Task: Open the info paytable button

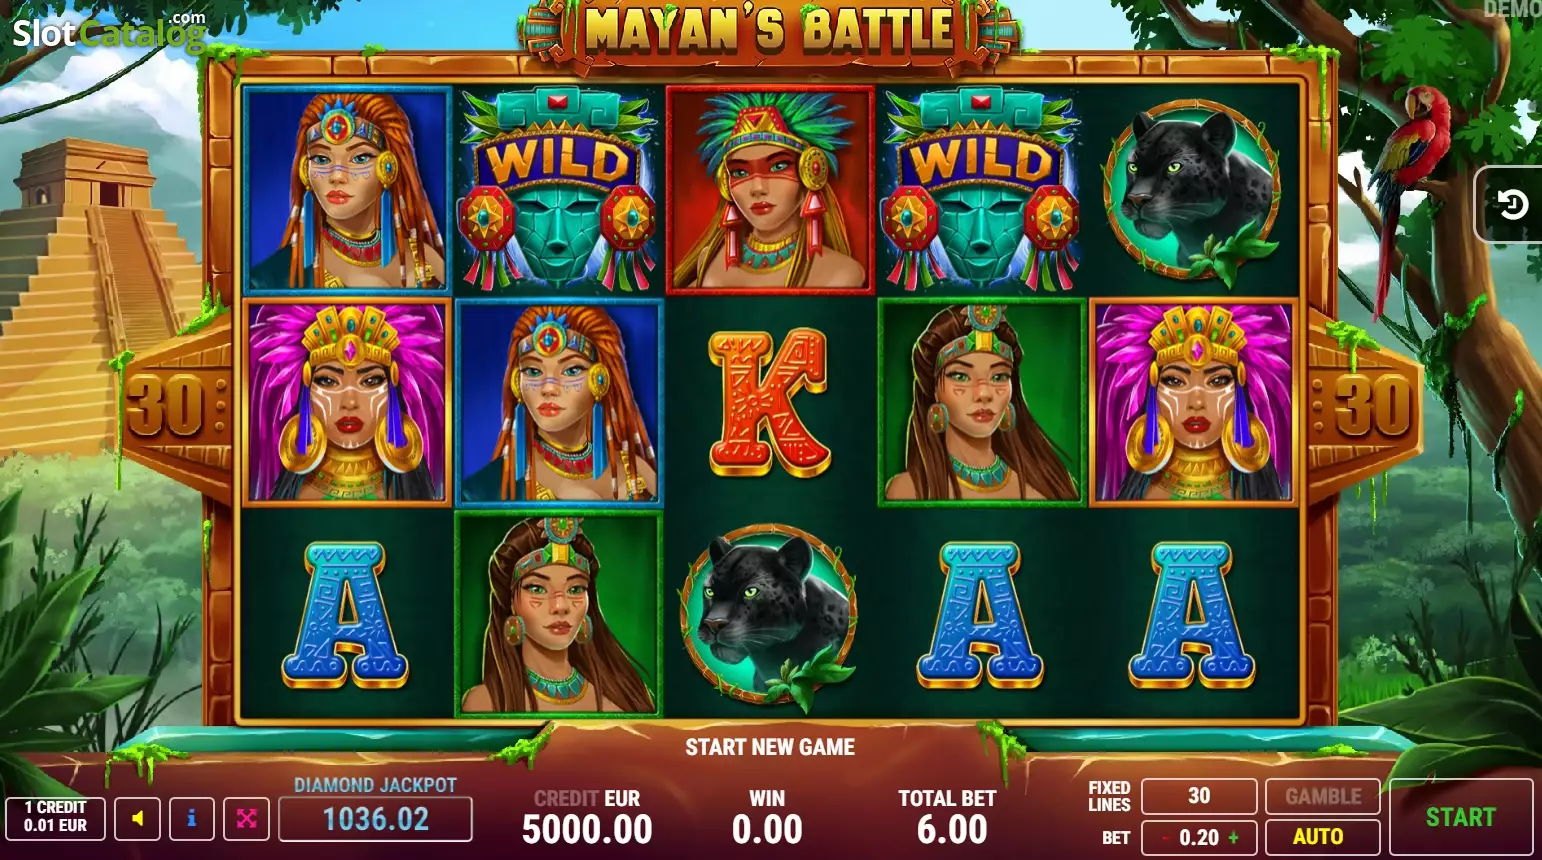Action: pyautogui.click(x=192, y=819)
